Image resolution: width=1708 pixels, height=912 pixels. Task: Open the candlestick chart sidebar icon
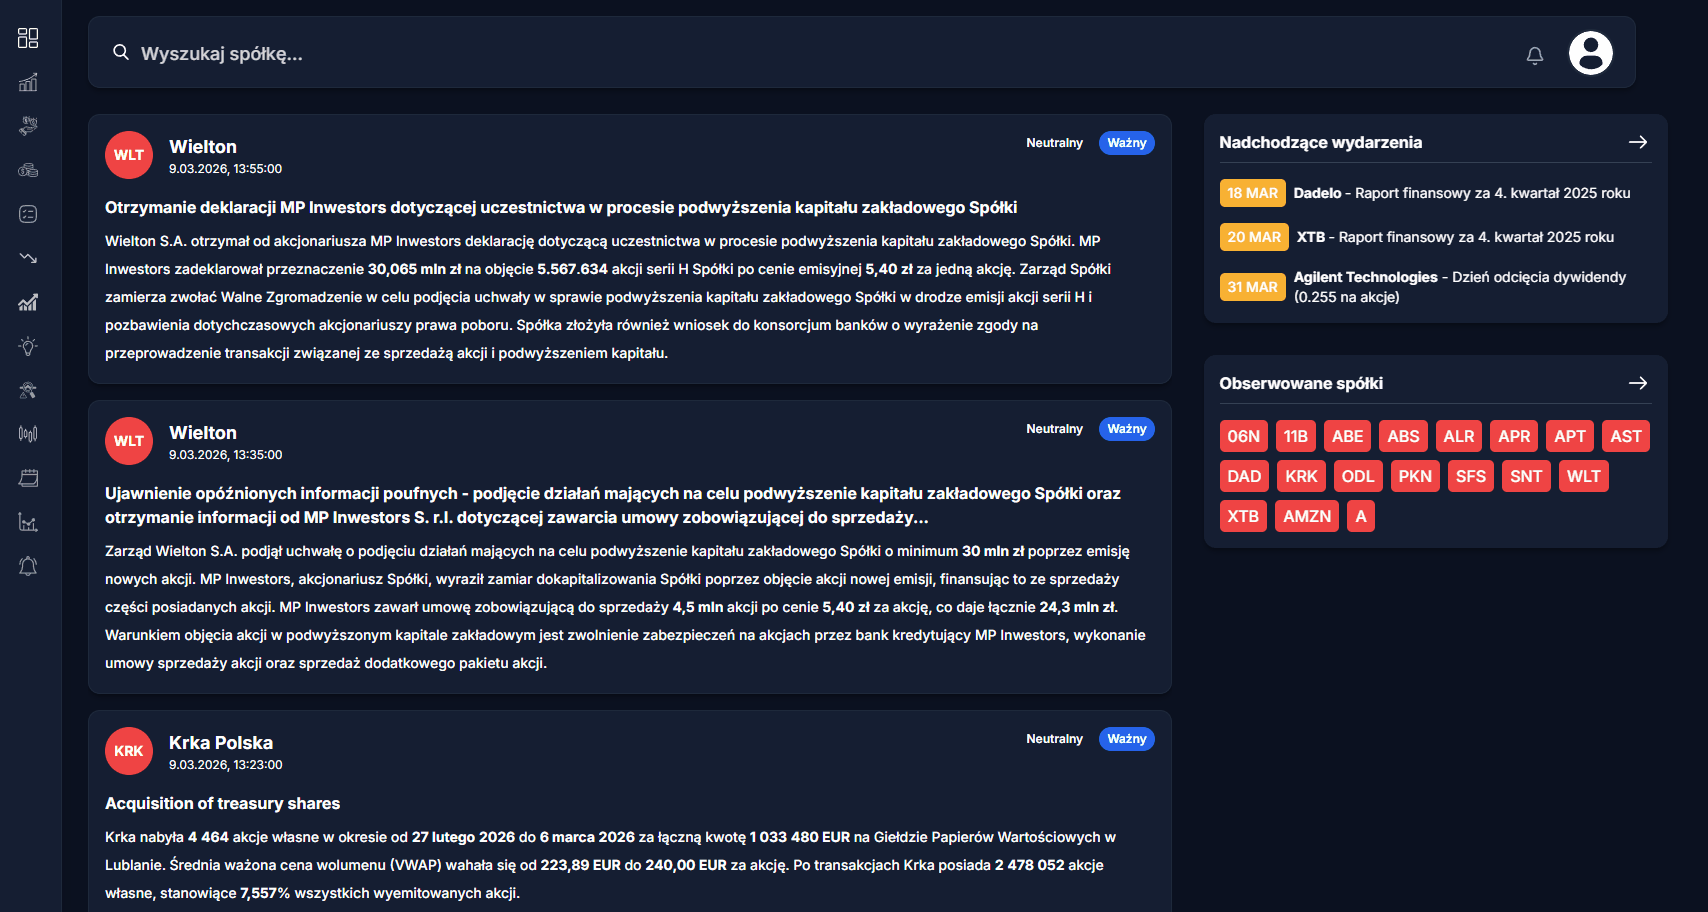28,434
